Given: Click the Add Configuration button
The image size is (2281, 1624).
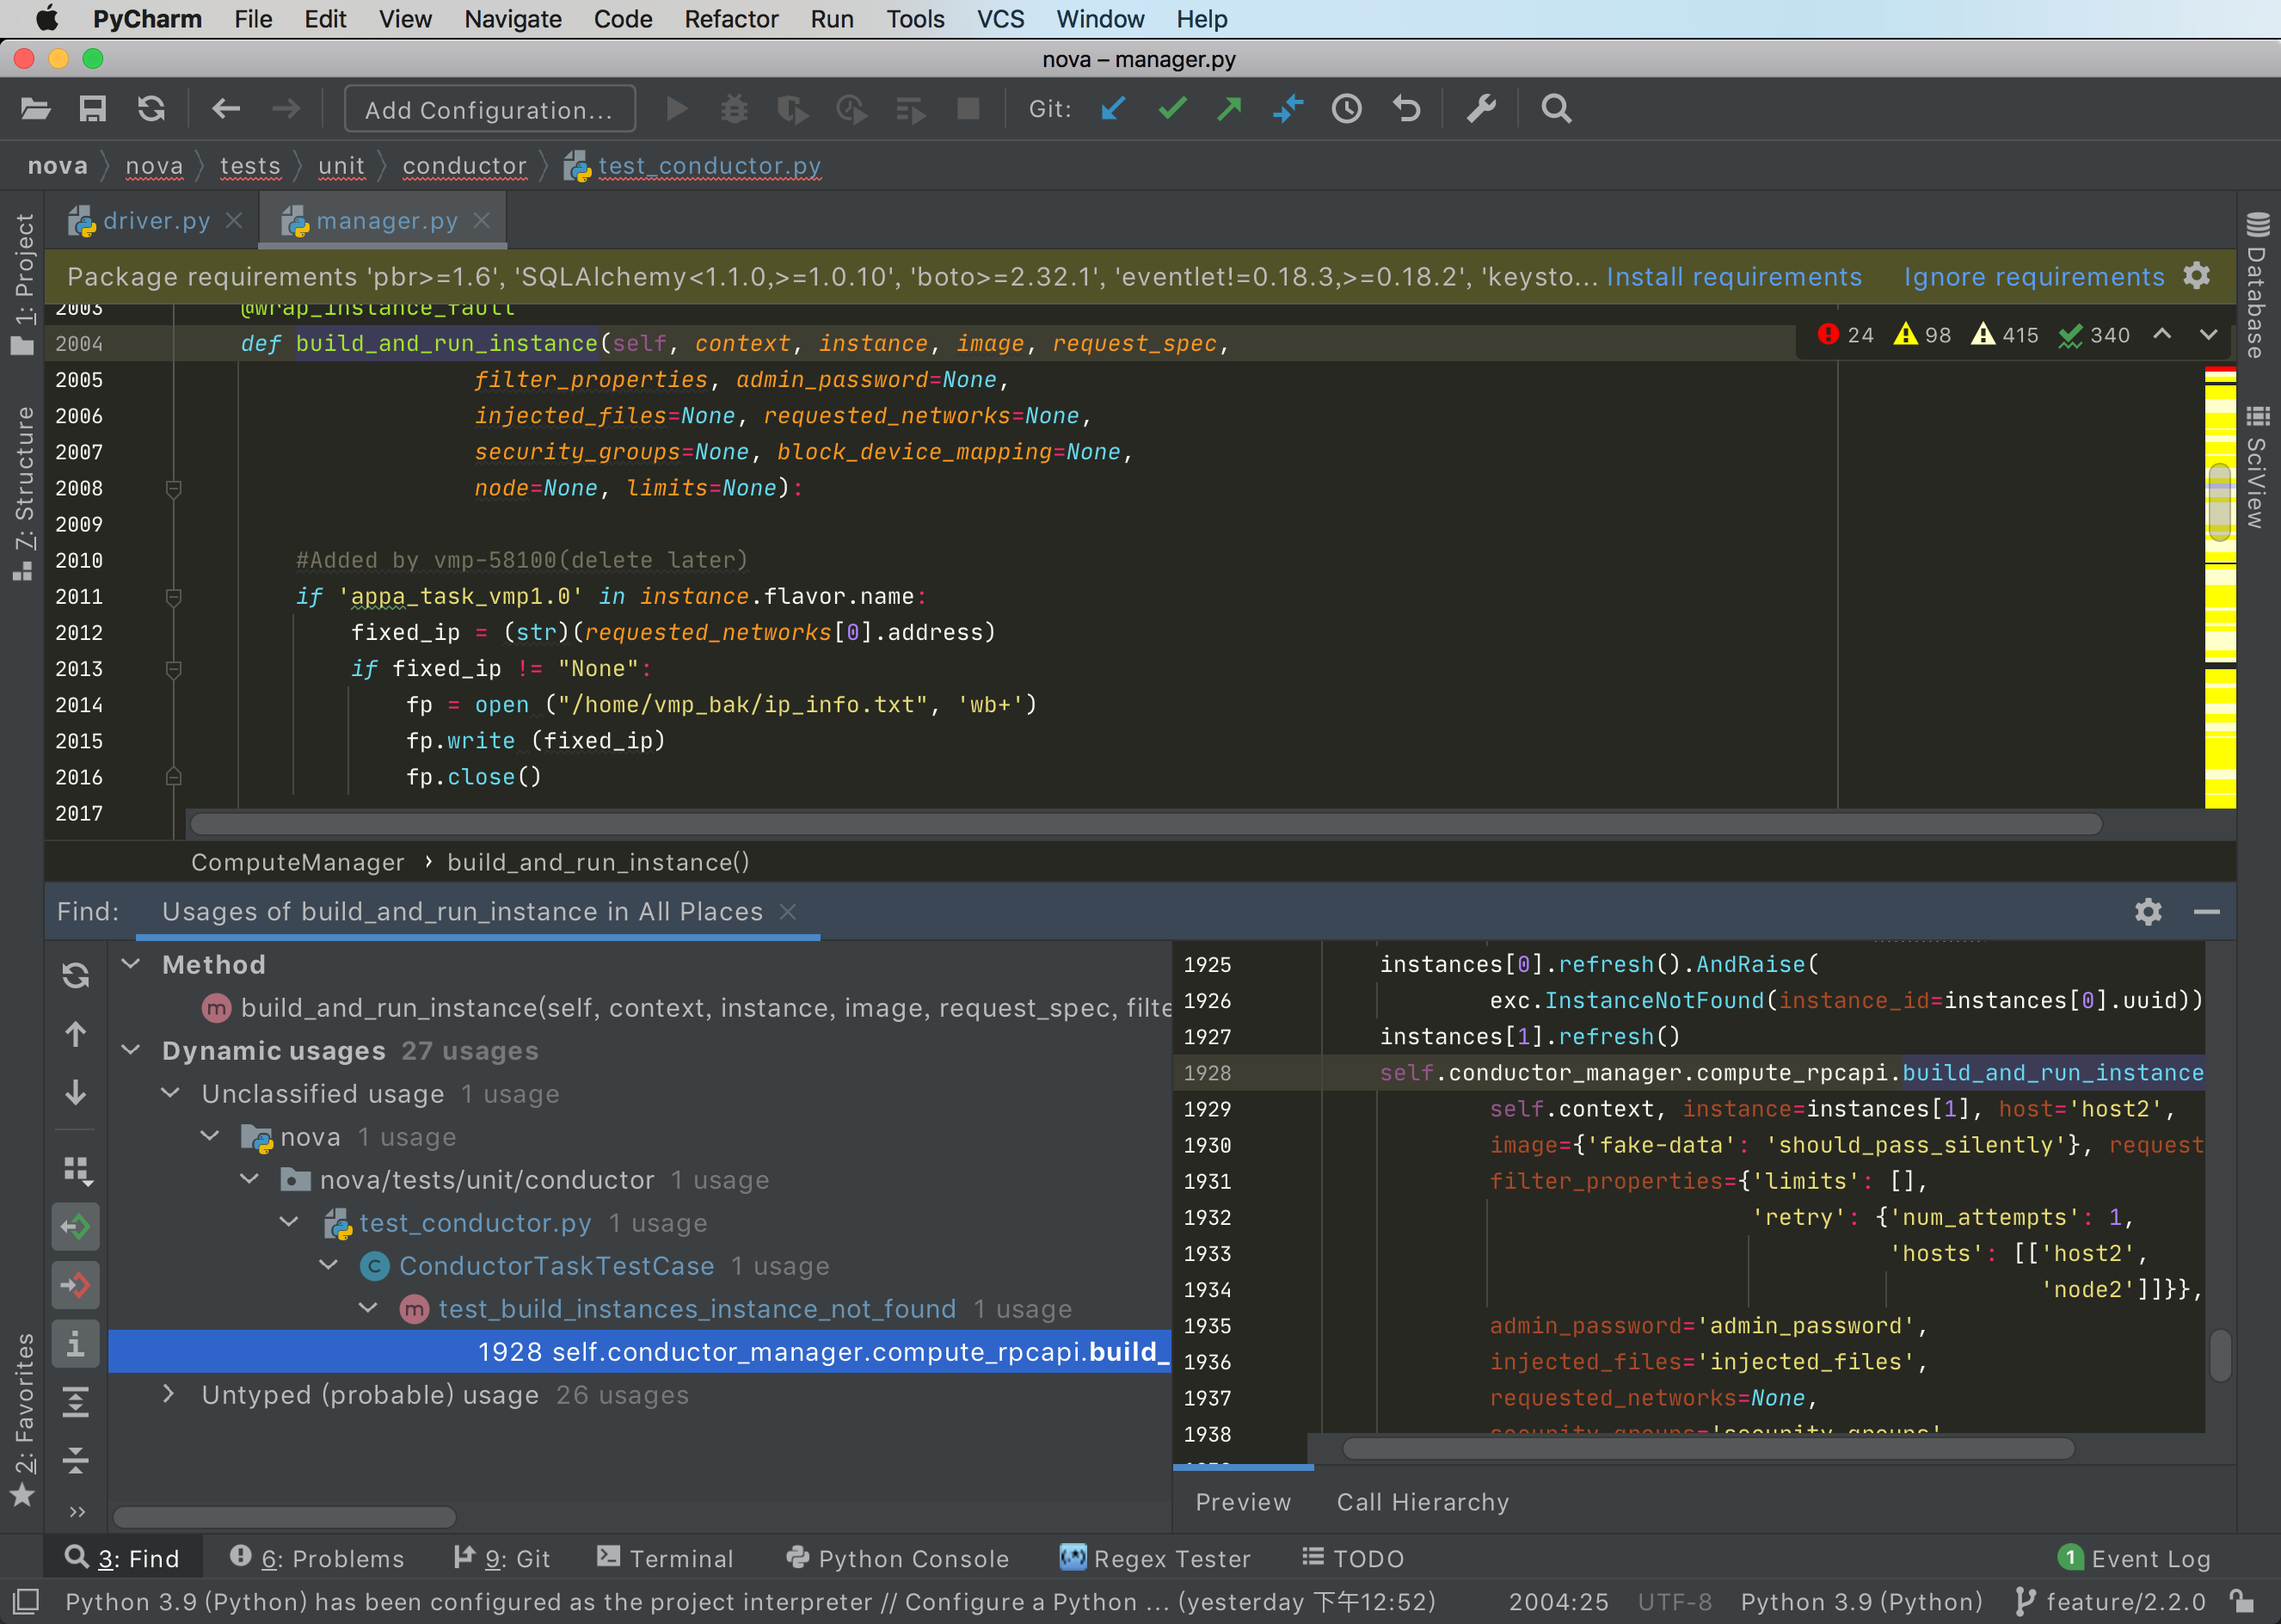Looking at the screenshot, I should (489, 109).
